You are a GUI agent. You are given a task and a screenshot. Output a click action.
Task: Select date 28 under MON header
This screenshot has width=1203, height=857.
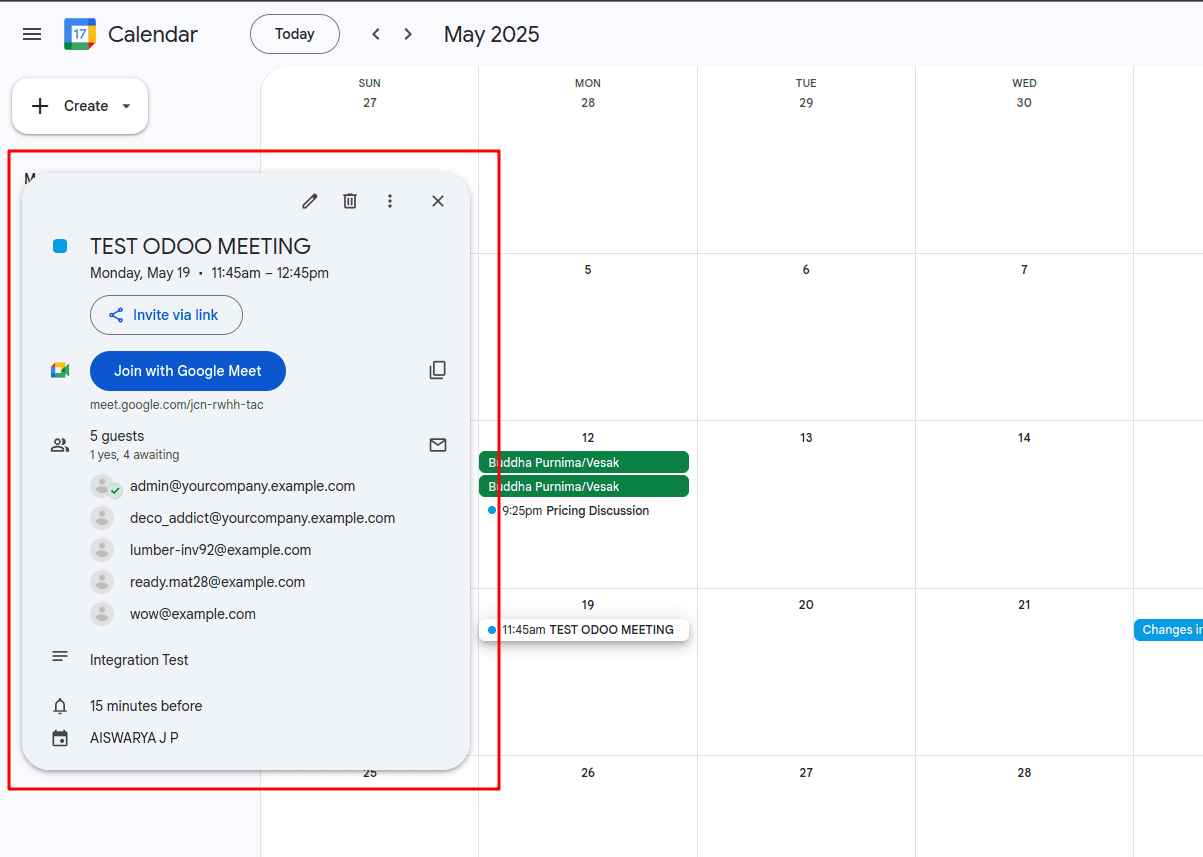click(x=588, y=103)
